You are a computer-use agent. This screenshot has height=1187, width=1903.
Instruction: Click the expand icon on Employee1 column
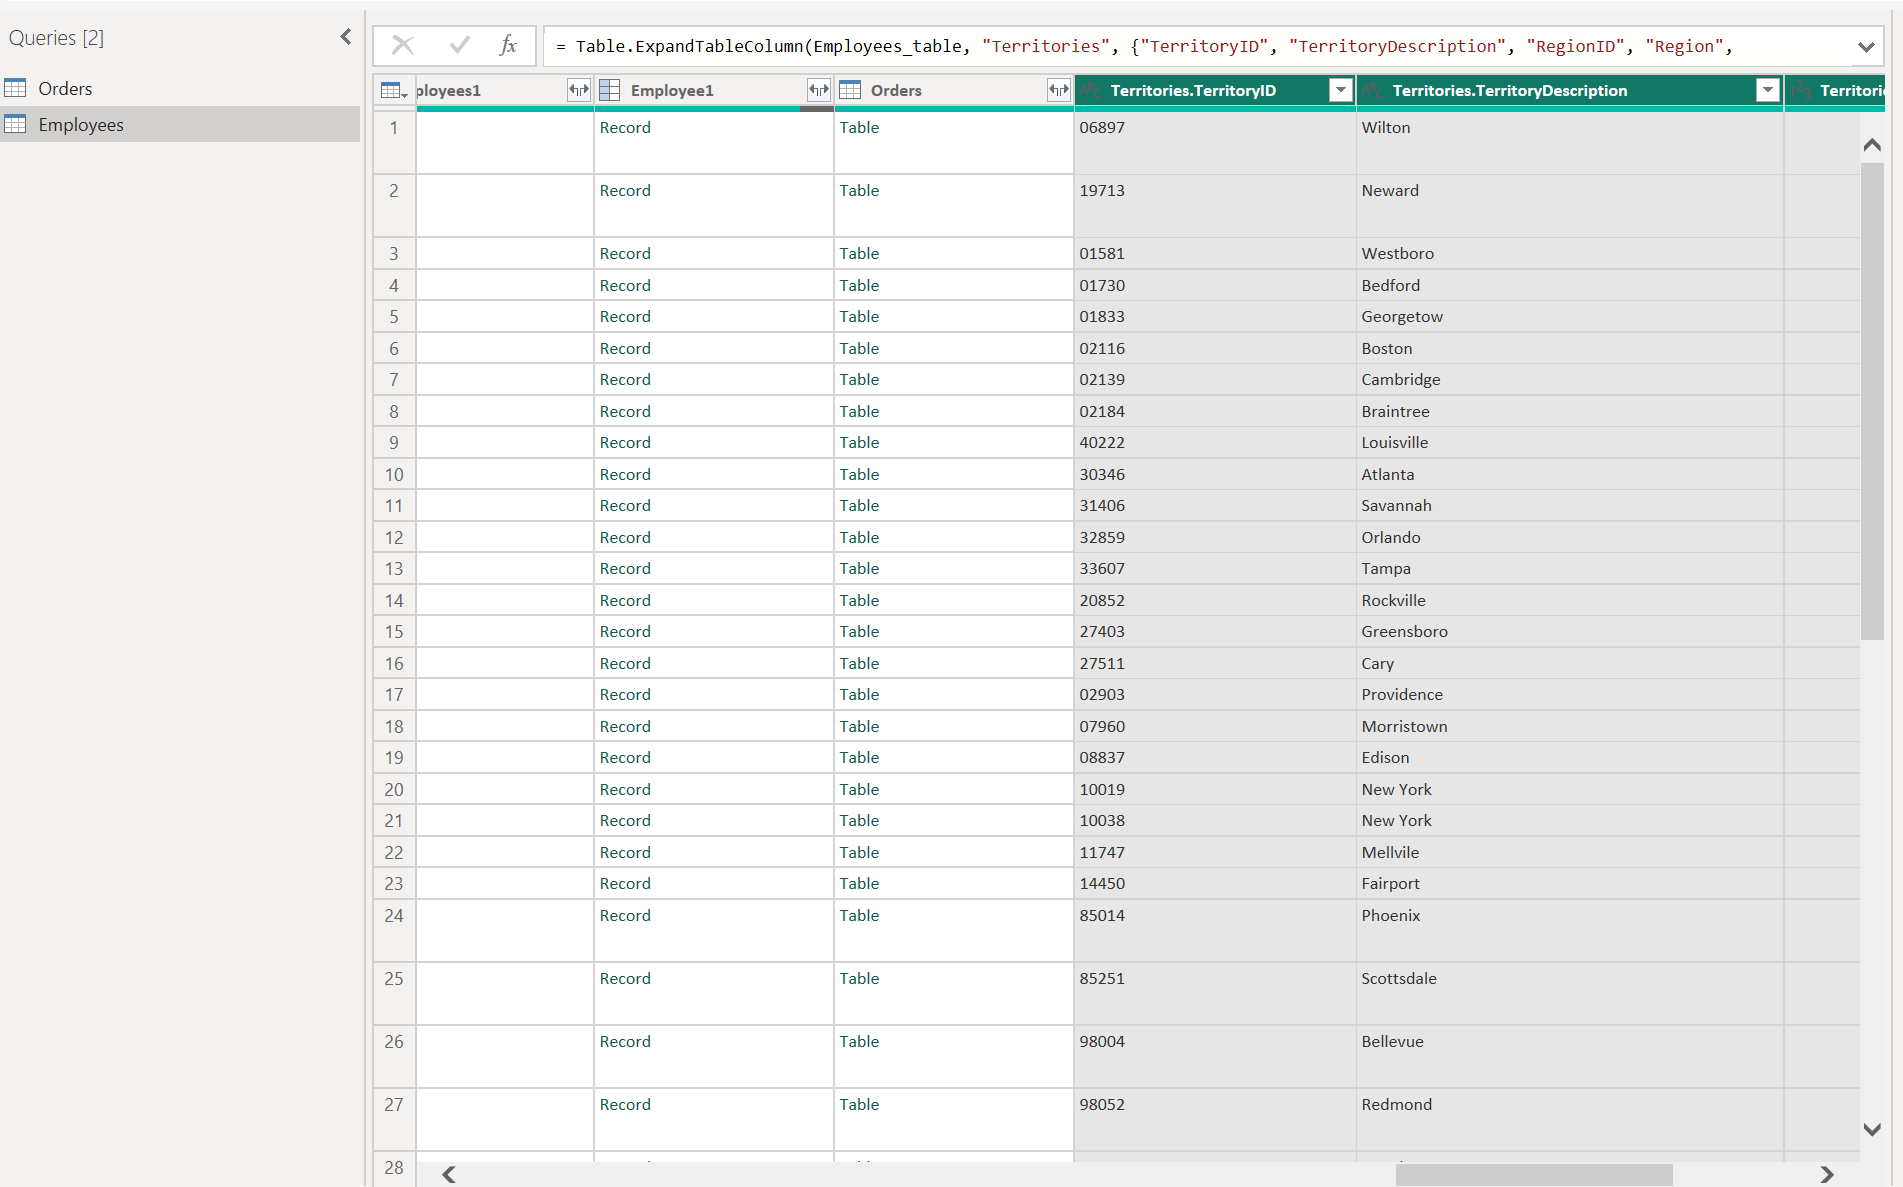(x=818, y=90)
